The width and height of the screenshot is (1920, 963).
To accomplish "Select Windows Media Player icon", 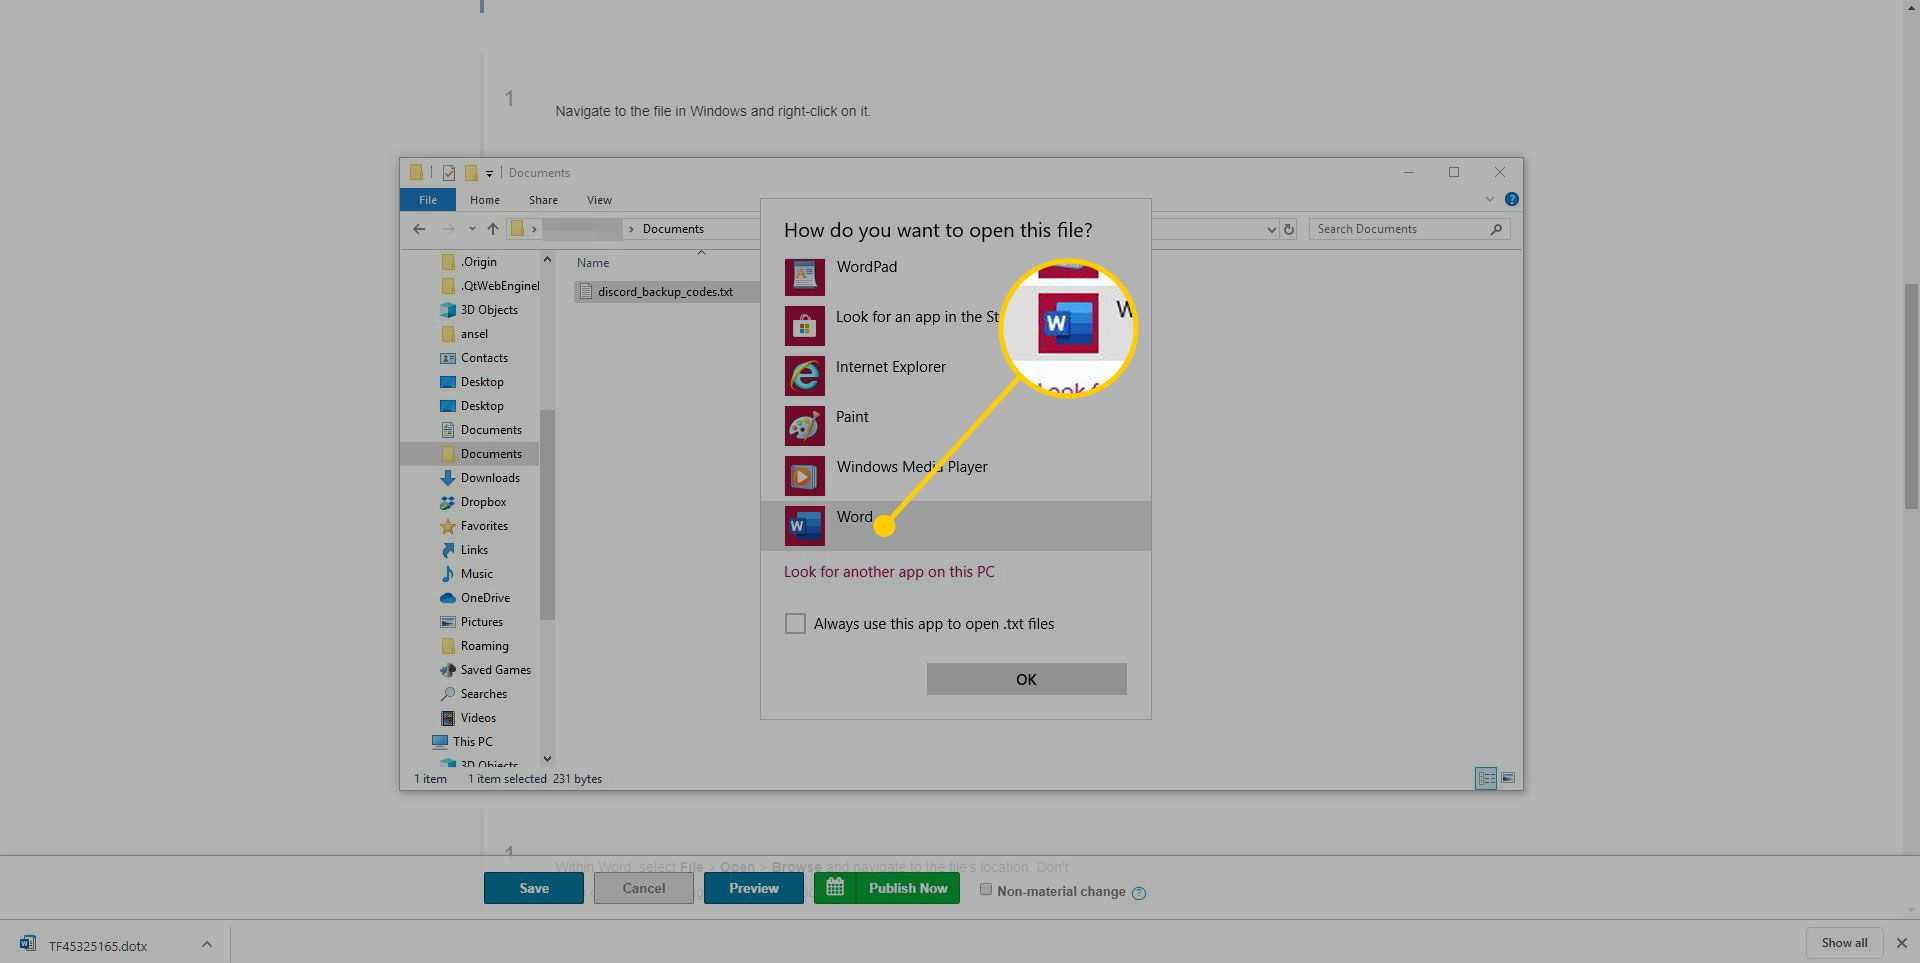I will [804, 476].
